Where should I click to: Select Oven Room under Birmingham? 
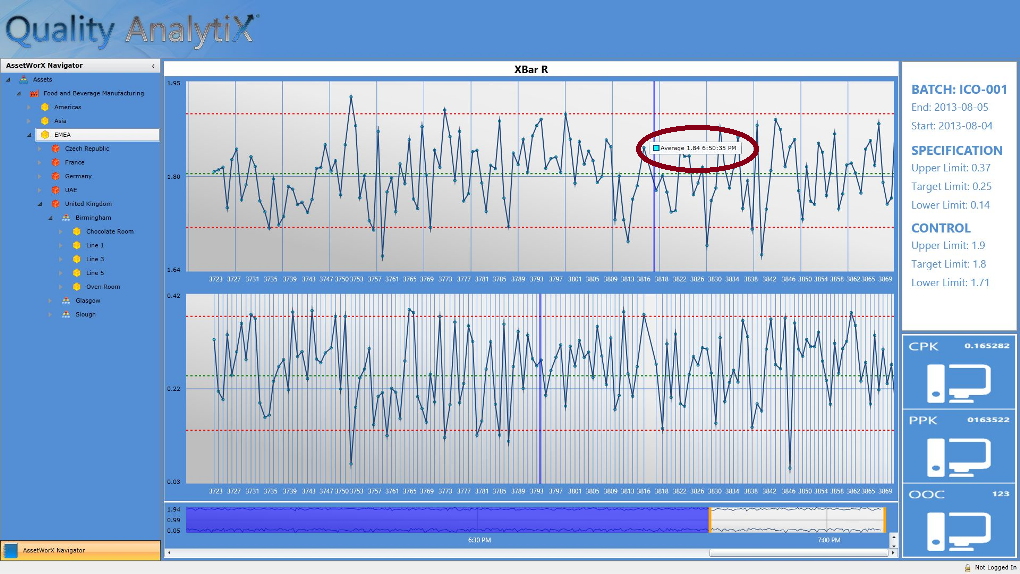(103, 286)
